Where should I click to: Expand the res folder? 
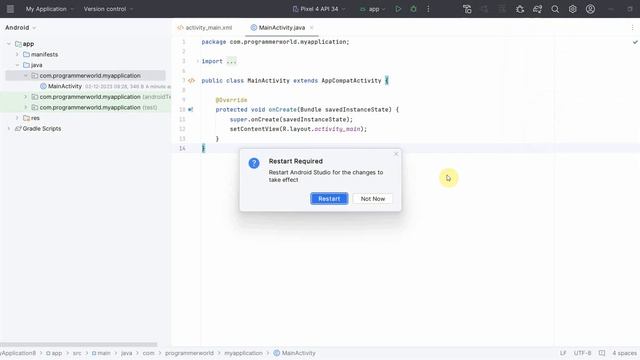tap(17, 118)
